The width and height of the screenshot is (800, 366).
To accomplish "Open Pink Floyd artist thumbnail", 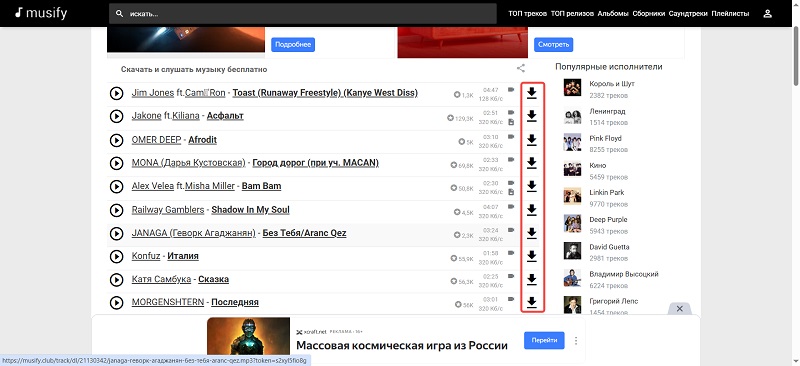I will pos(572,142).
